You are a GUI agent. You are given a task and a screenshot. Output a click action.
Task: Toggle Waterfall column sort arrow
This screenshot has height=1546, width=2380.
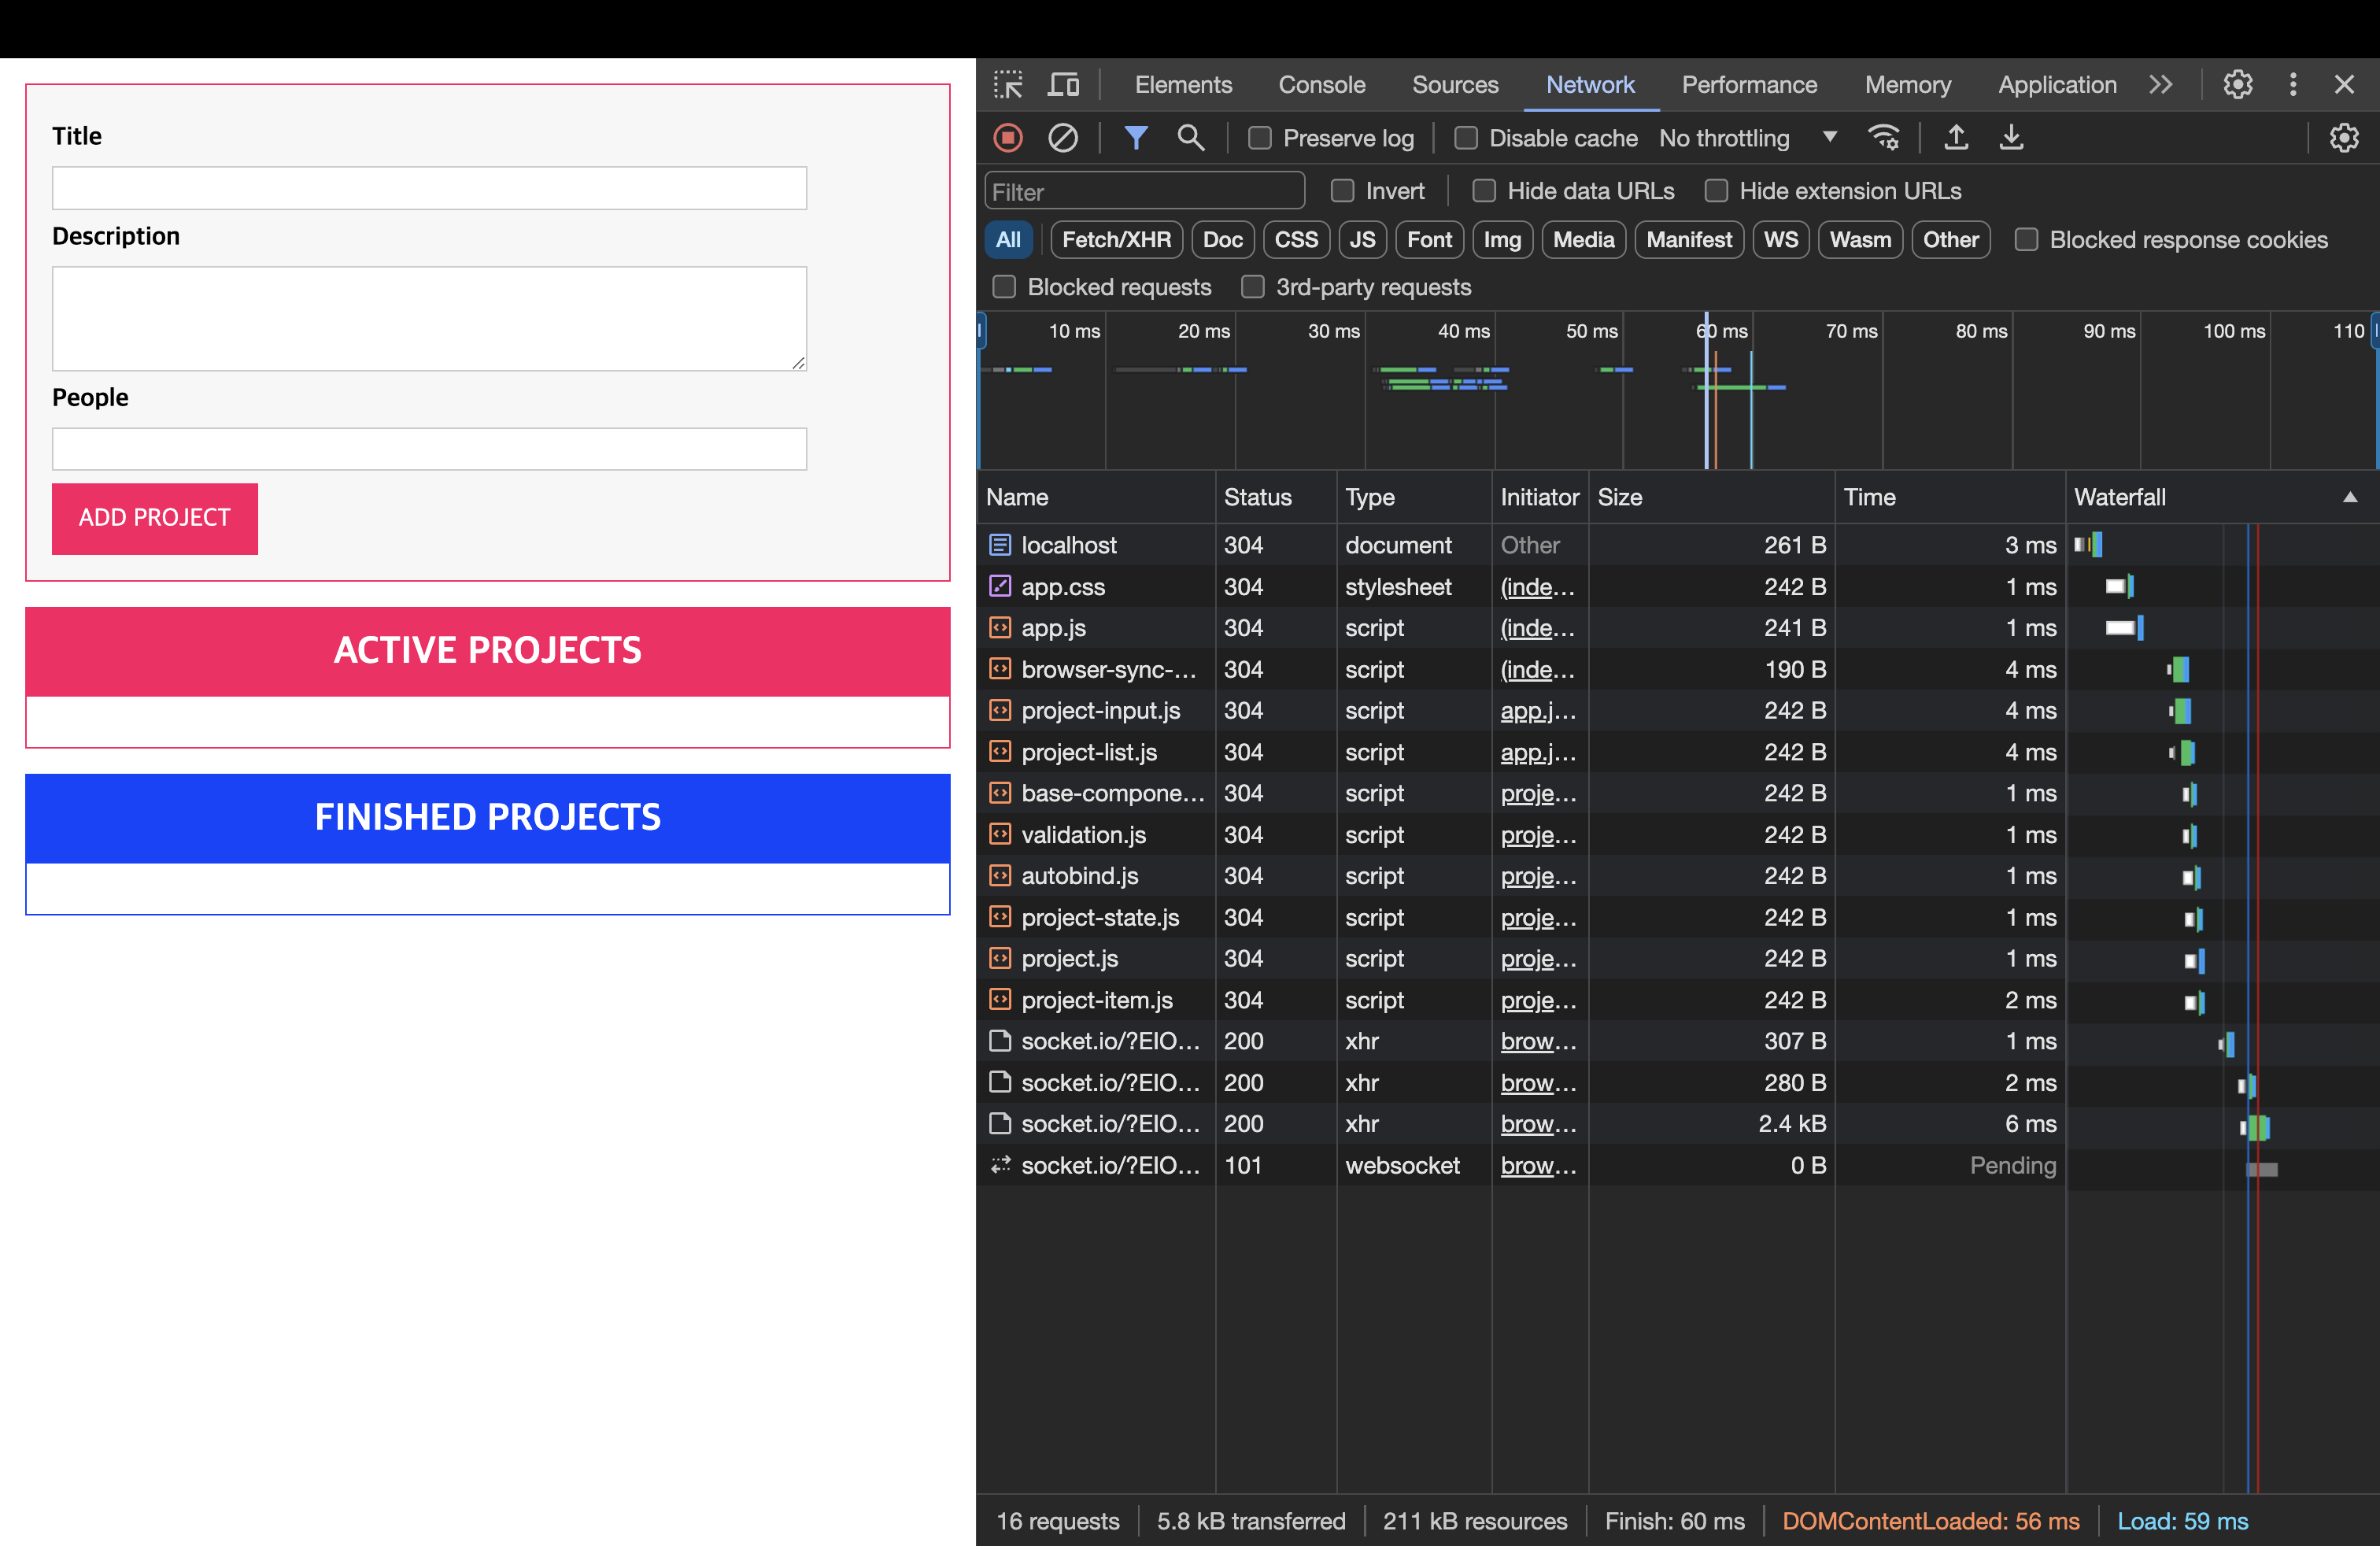[x=2350, y=497]
